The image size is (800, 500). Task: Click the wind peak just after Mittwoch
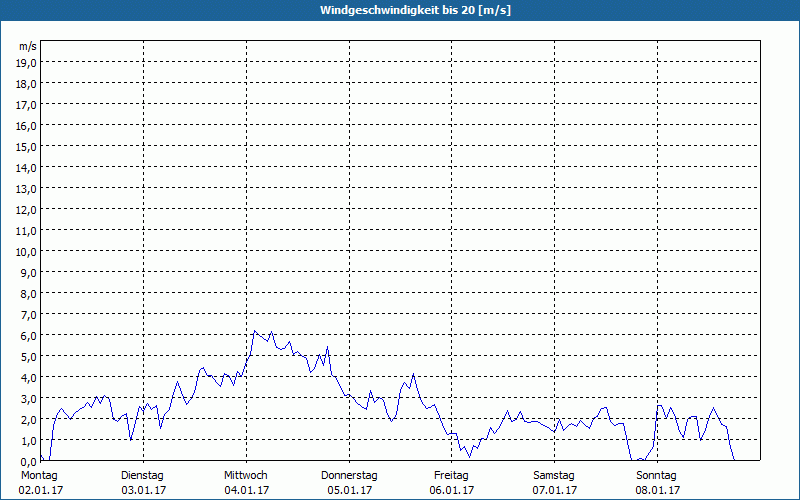[255, 331]
